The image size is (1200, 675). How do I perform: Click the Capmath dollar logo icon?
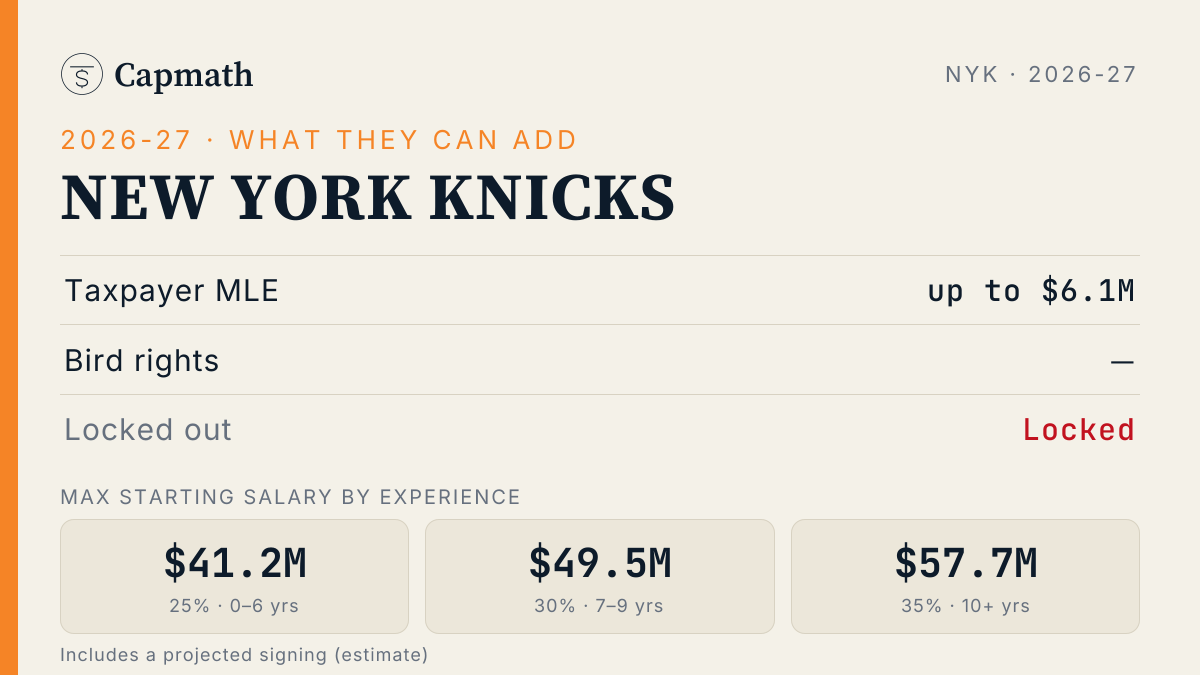82,74
